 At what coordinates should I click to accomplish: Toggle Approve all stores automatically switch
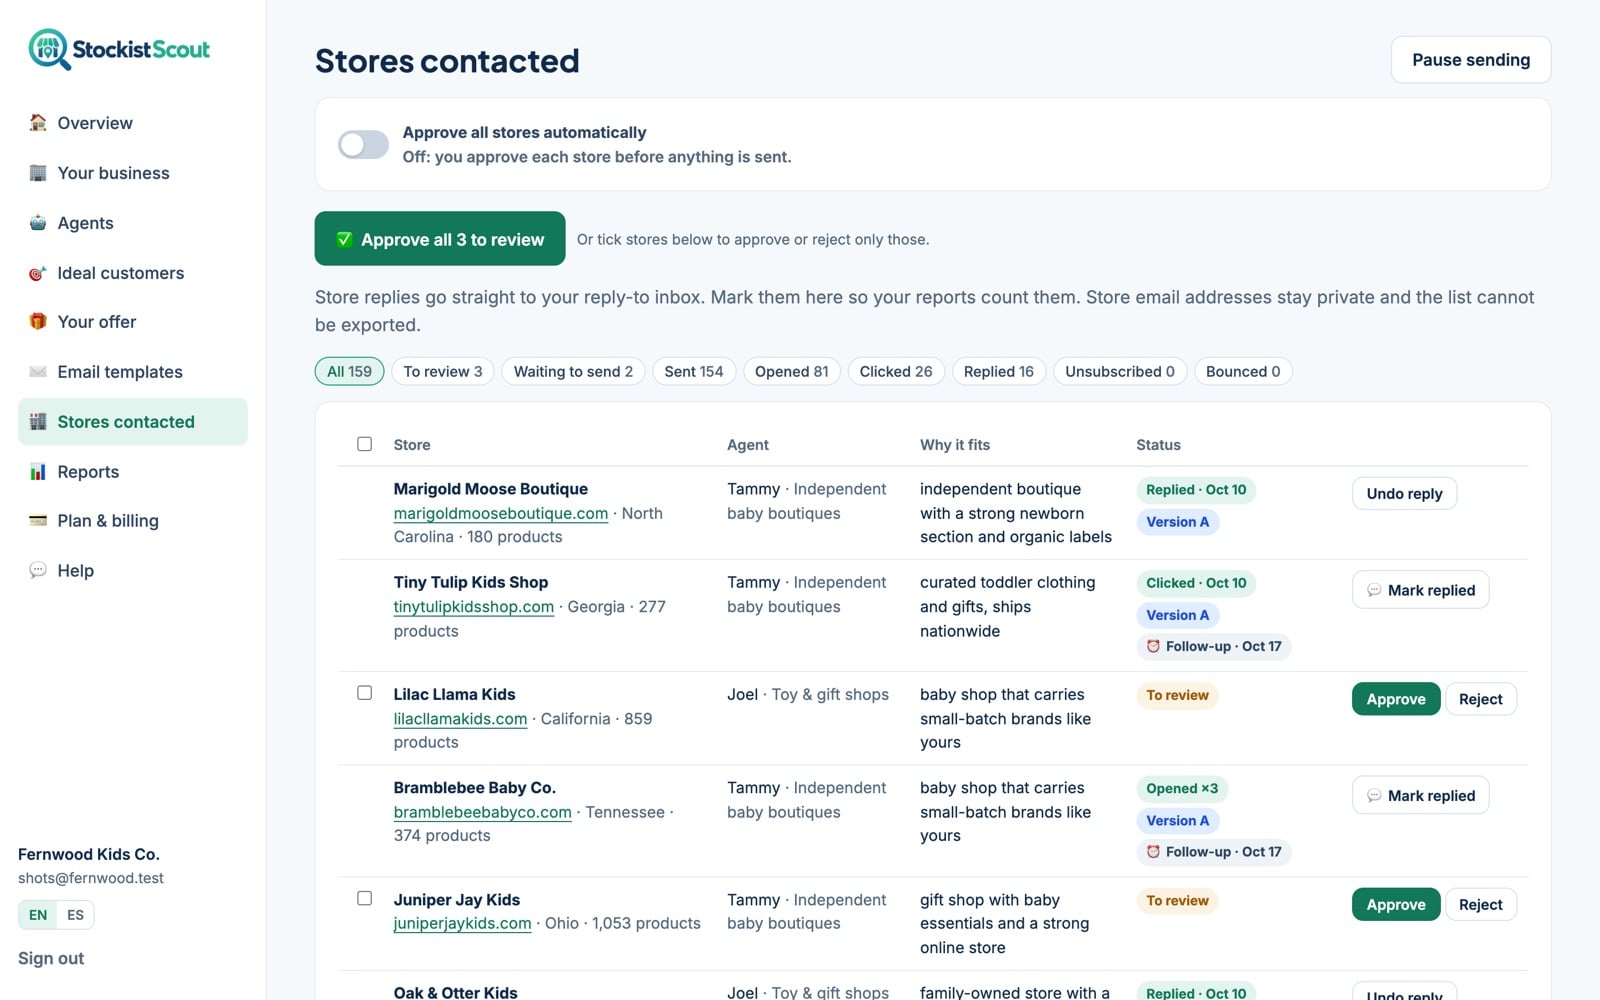point(363,144)
